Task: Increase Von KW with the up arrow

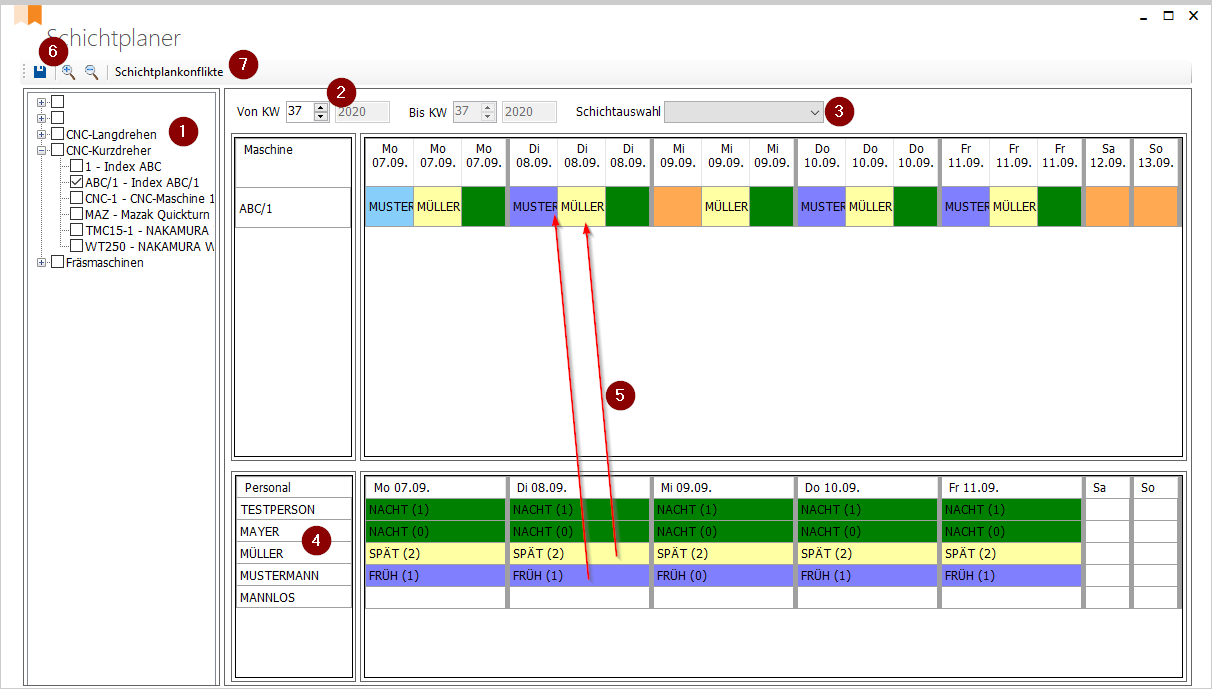Action: coord(321,107)
